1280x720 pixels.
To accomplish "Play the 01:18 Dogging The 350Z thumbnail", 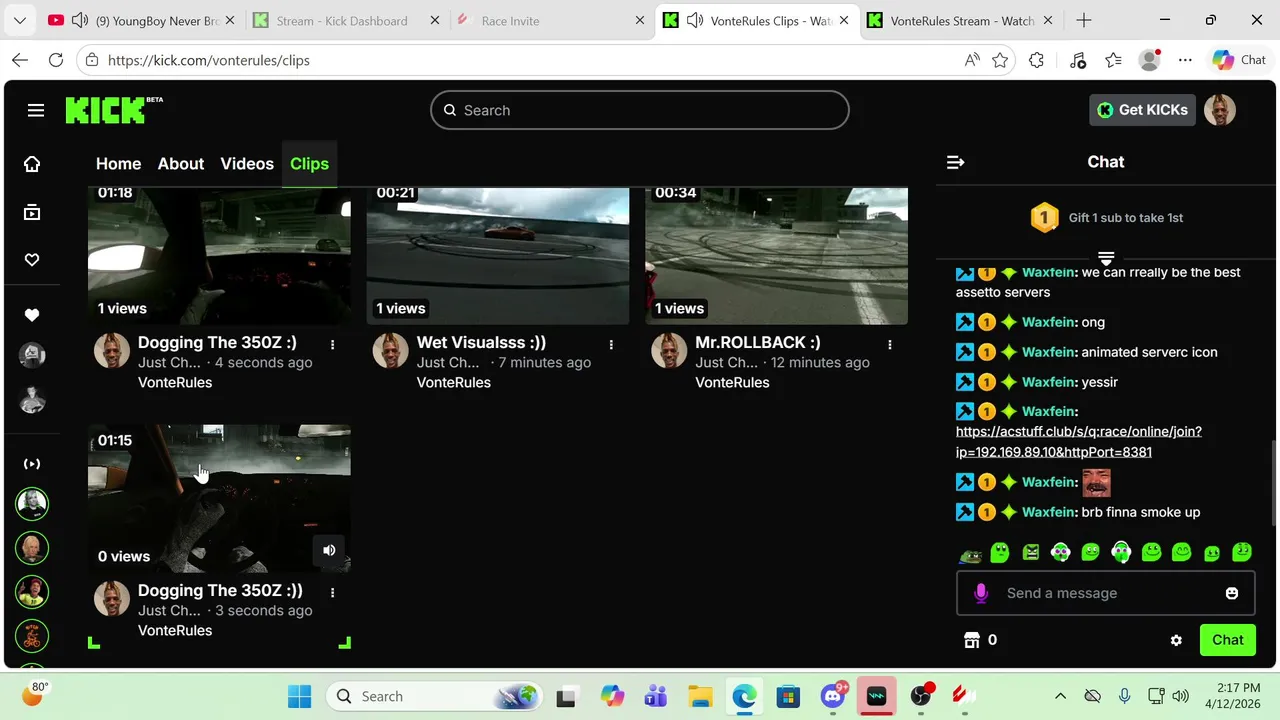I will pos(219,255).
